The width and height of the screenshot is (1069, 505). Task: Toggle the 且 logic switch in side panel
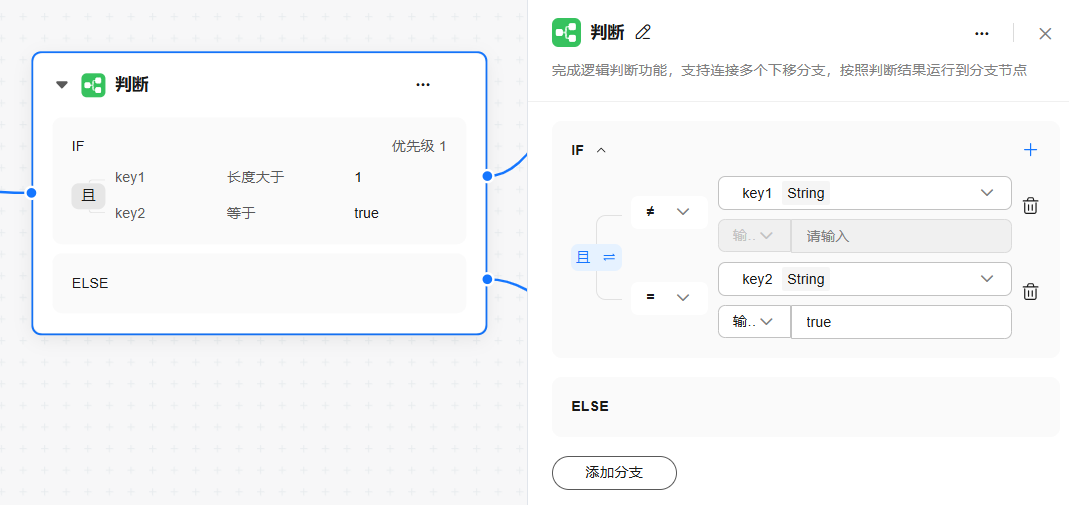(596, 258)
